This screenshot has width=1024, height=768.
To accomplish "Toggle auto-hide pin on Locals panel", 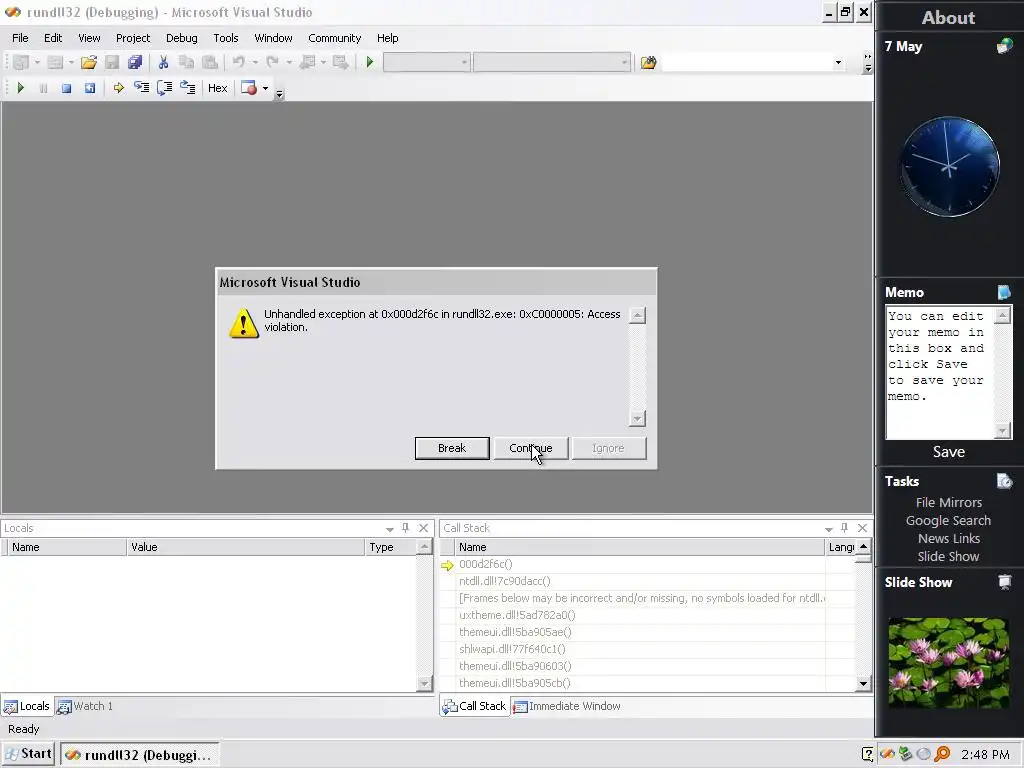I will [x=406, y=528].
